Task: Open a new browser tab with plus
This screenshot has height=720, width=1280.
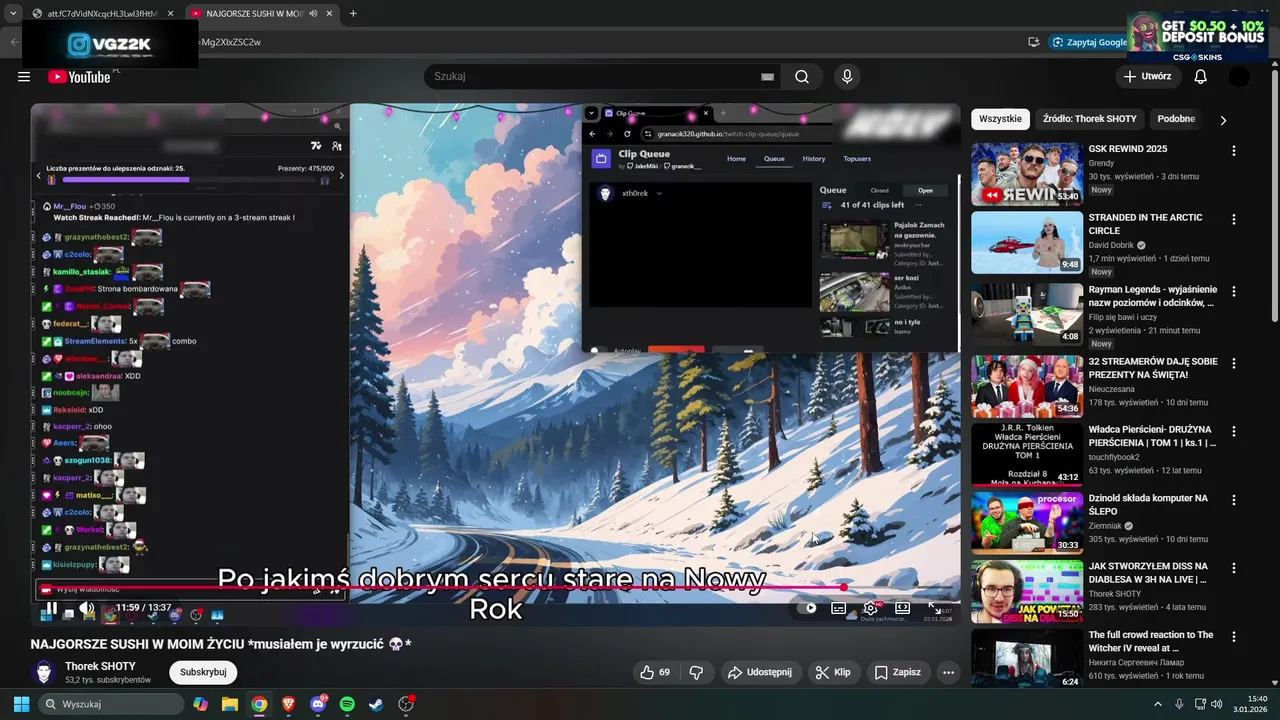Action: coord(353,14)
